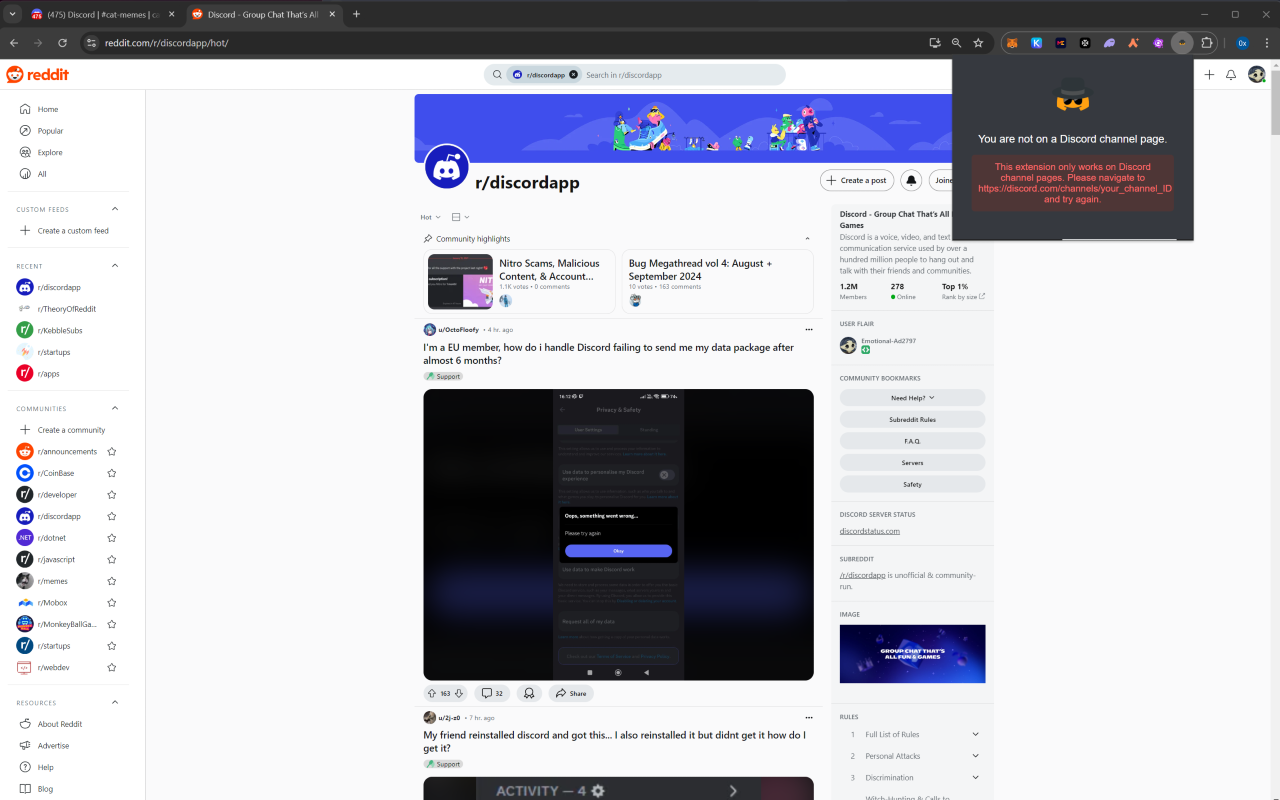Open Chrome Extensions puzzle menu
This screenshot has width=1280, height=800.
coord(1207,43)
